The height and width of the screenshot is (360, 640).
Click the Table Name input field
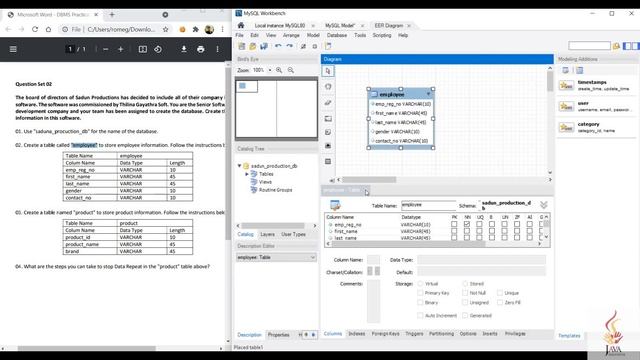[x=428, y=205]
